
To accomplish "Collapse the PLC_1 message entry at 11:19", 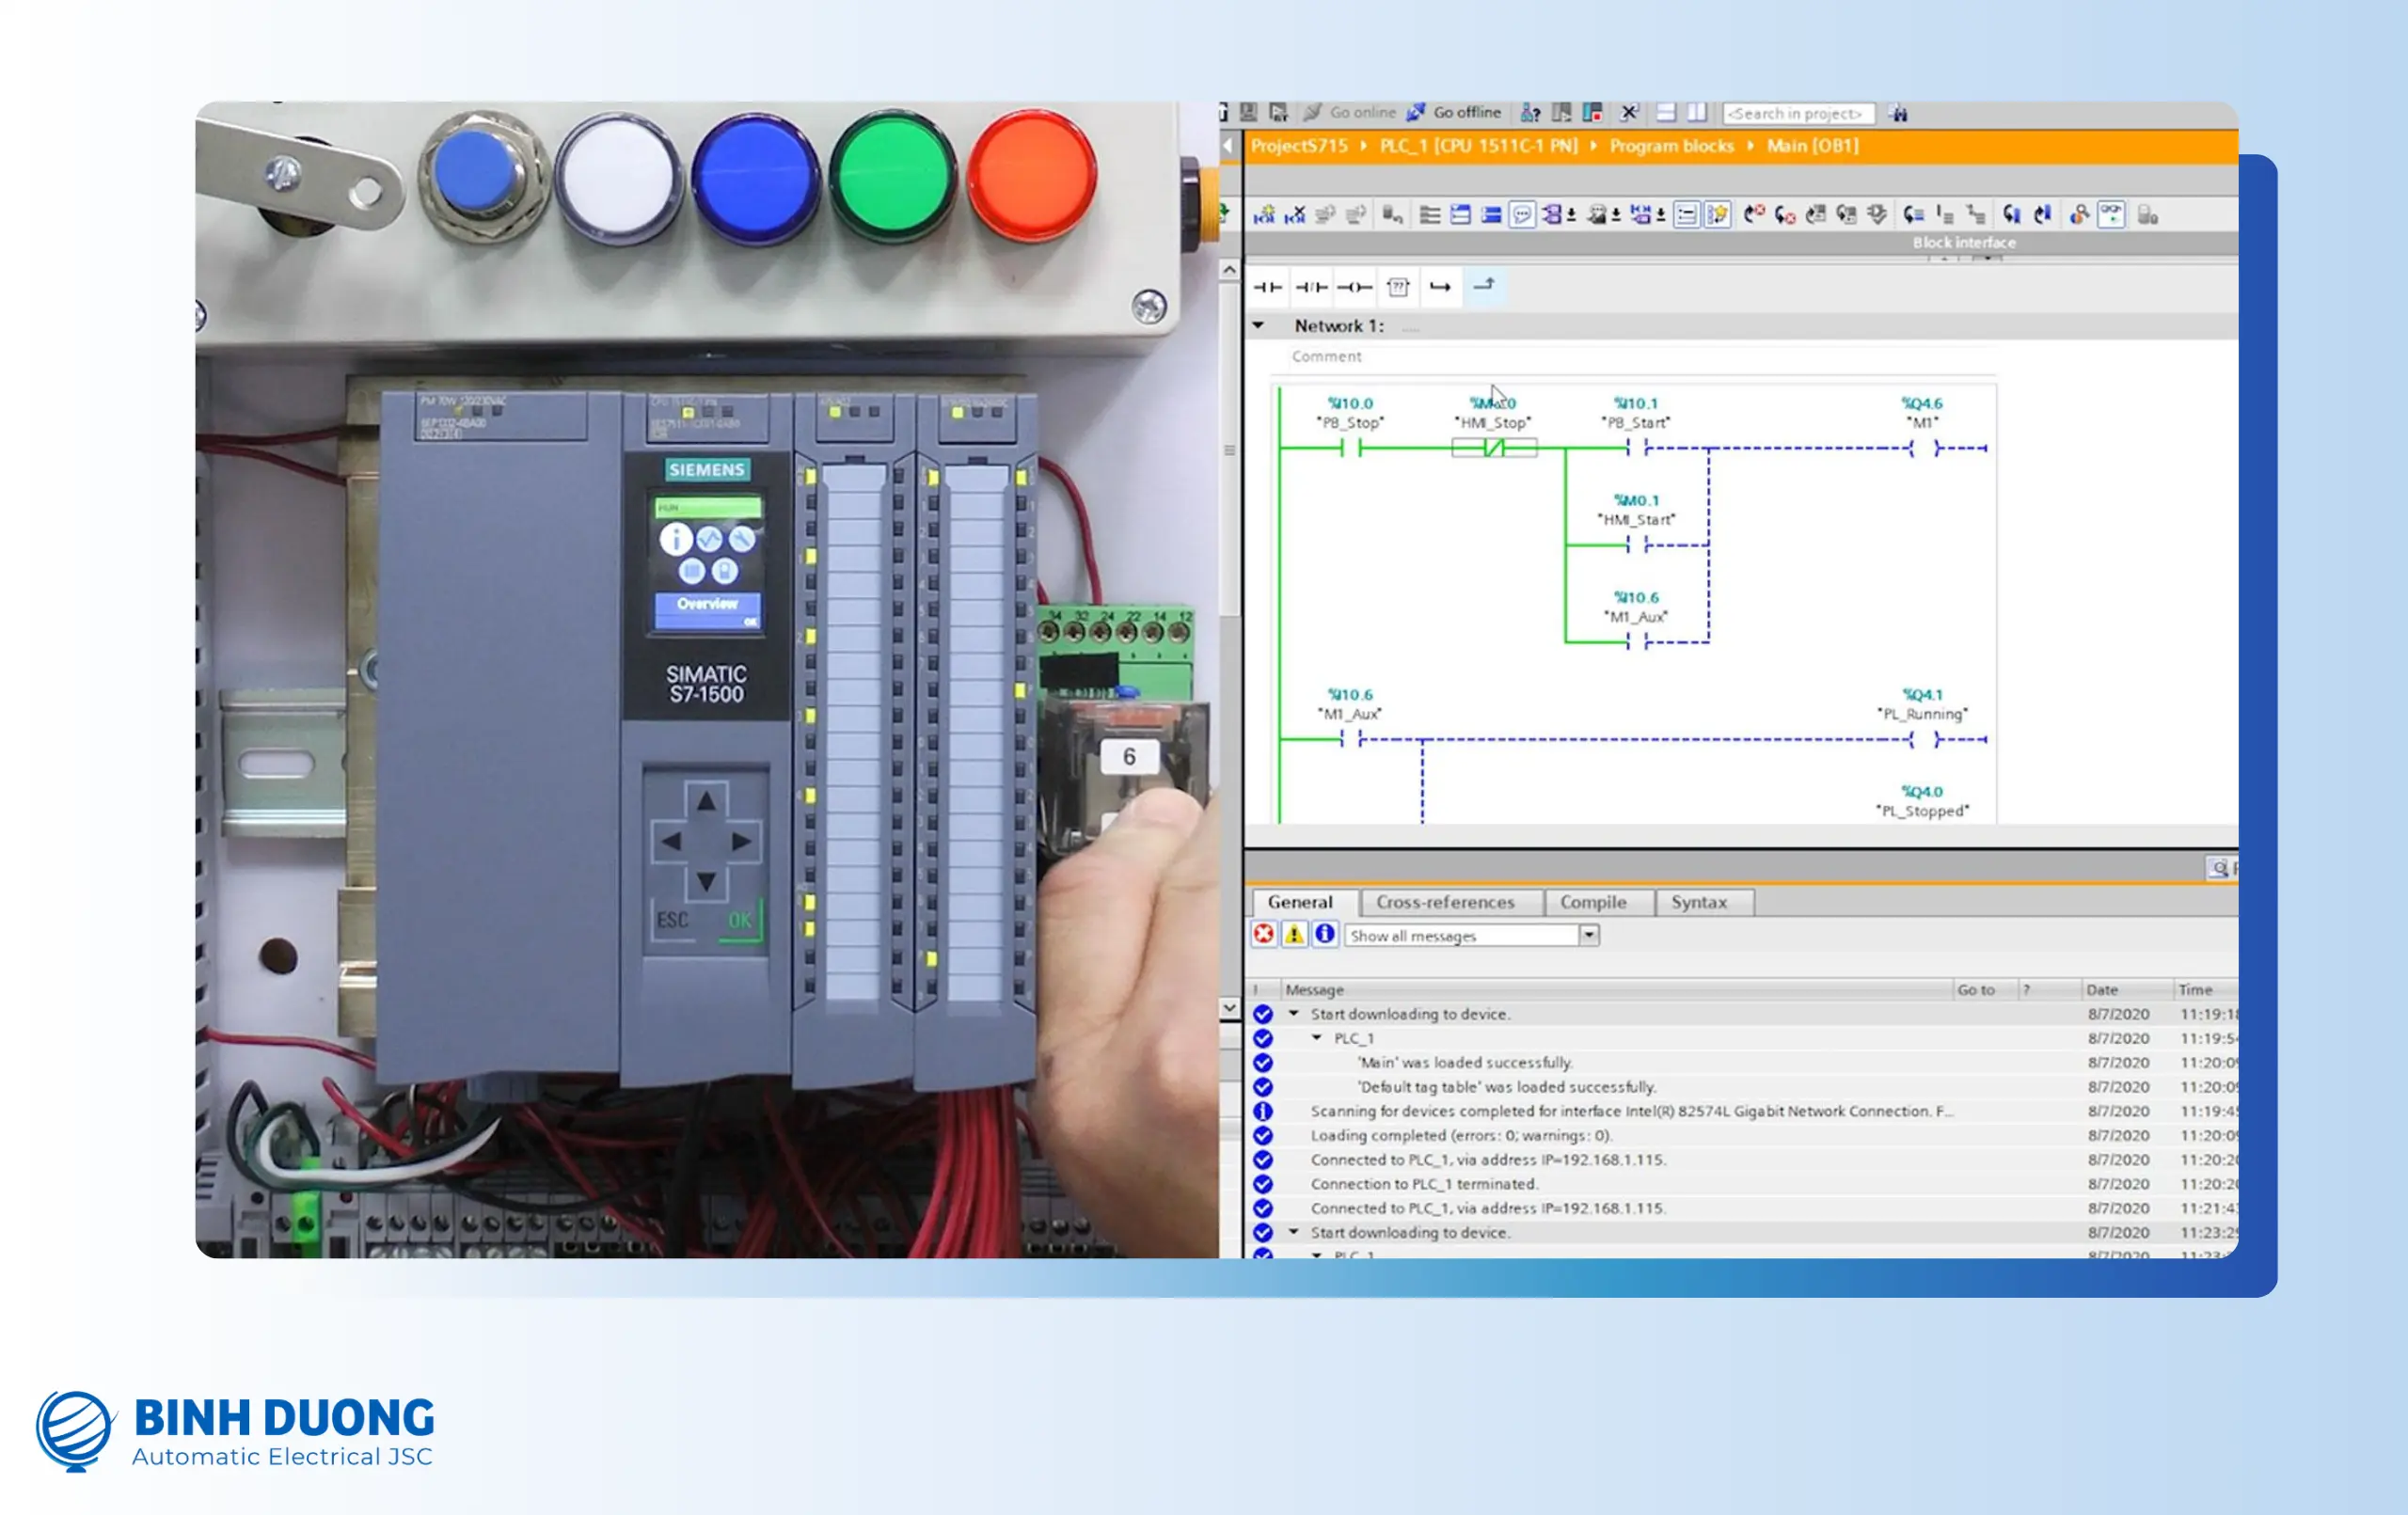I will tap(1317, 1038).
